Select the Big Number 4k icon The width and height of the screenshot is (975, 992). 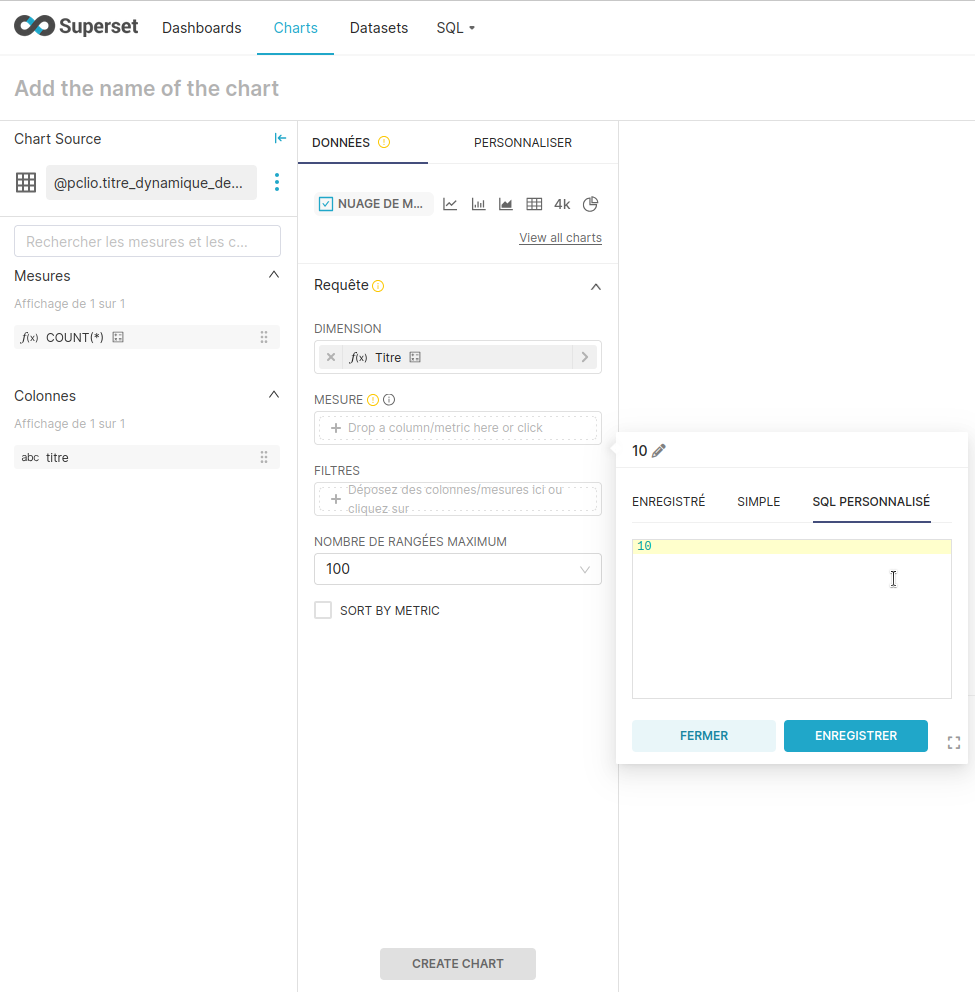tap(562, 204)
